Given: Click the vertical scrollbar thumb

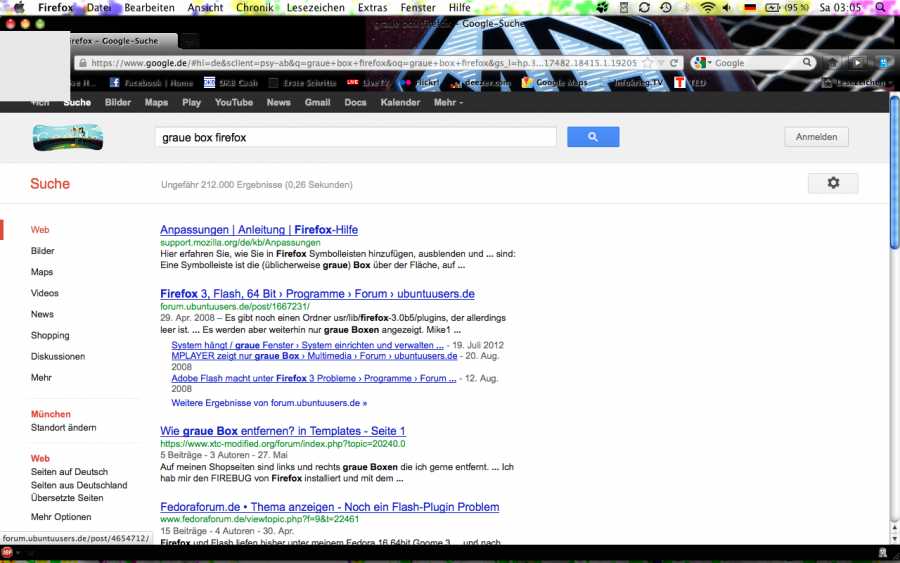Looking at the screenshot, I should (894, 172).
